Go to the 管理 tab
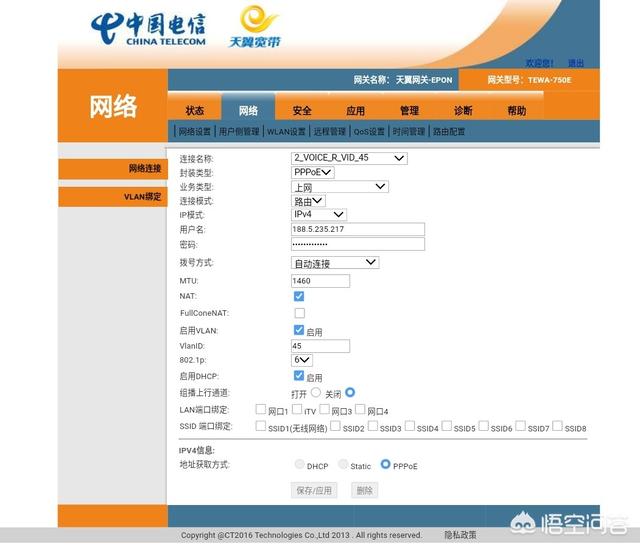Viewport: 640px width, 547px height. point(409,111)
